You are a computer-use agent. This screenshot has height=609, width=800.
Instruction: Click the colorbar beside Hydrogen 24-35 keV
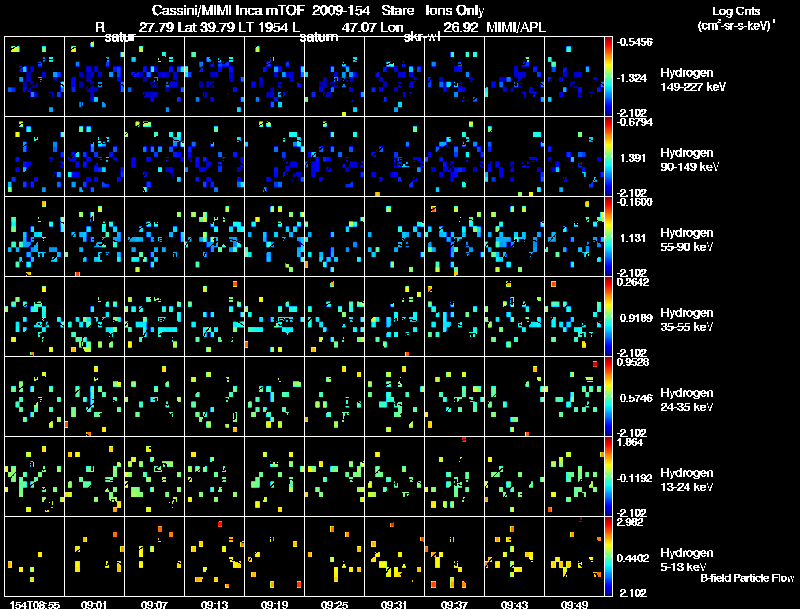tap(608, 397)
